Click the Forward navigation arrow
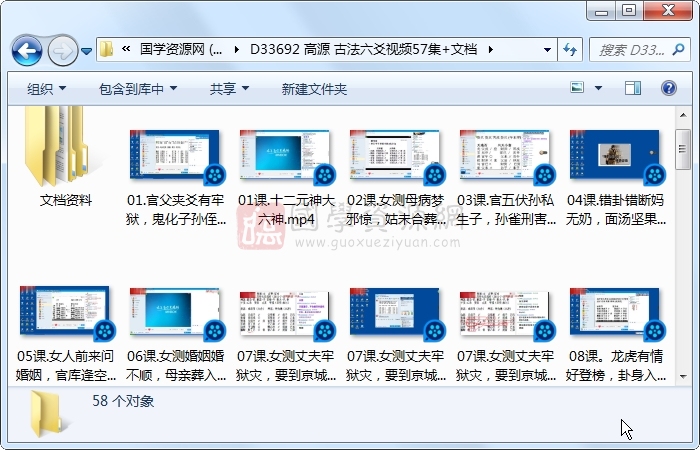 [x=62, y=50]
